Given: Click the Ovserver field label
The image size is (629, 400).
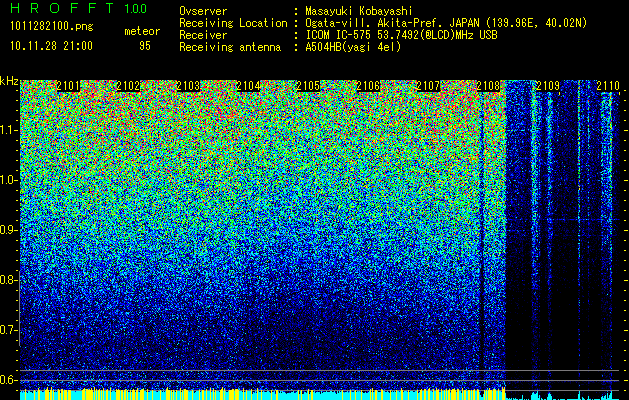Looking at the screenshot, I should pyautogui.click(x=203, y=11).
